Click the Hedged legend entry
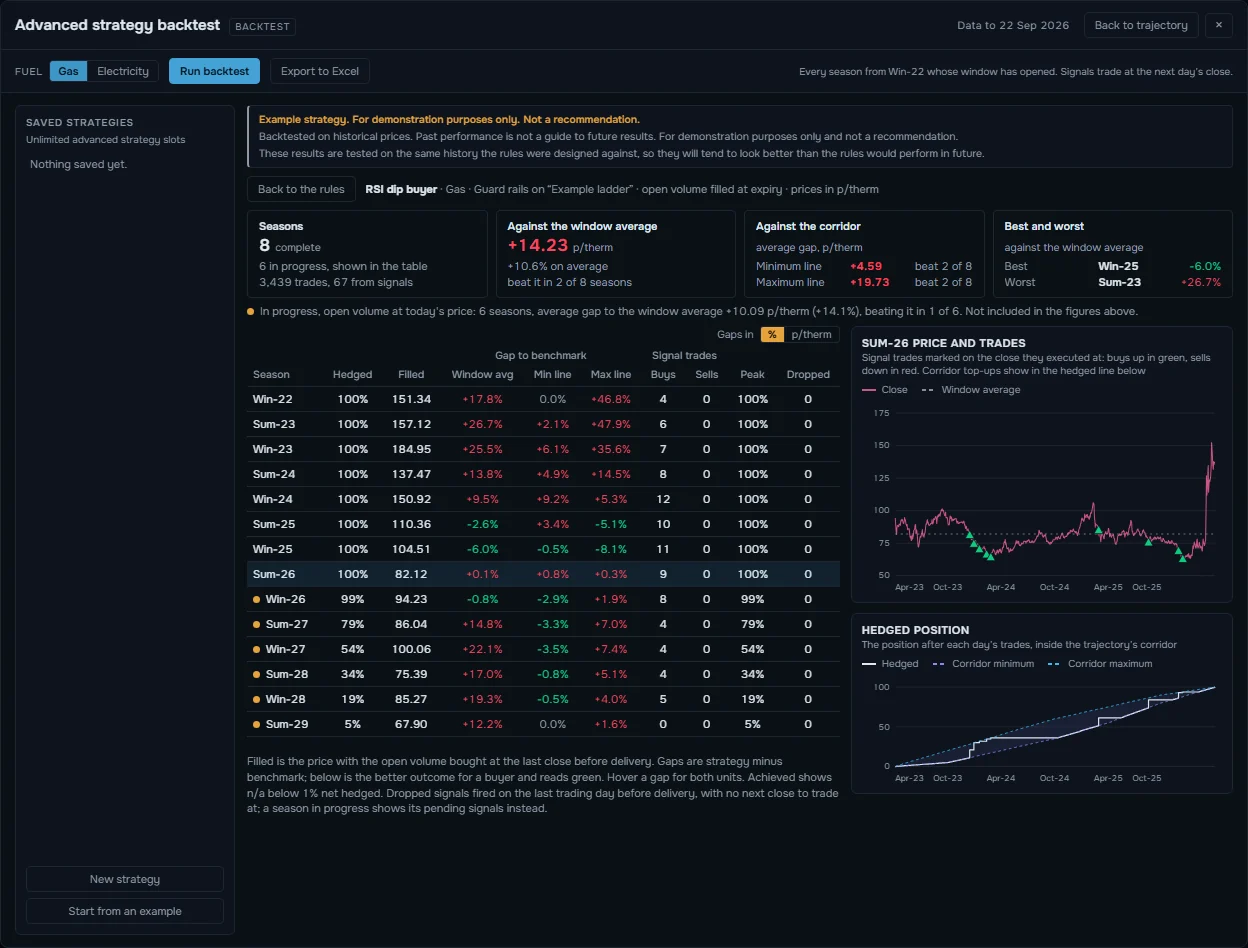 (890, 664)
